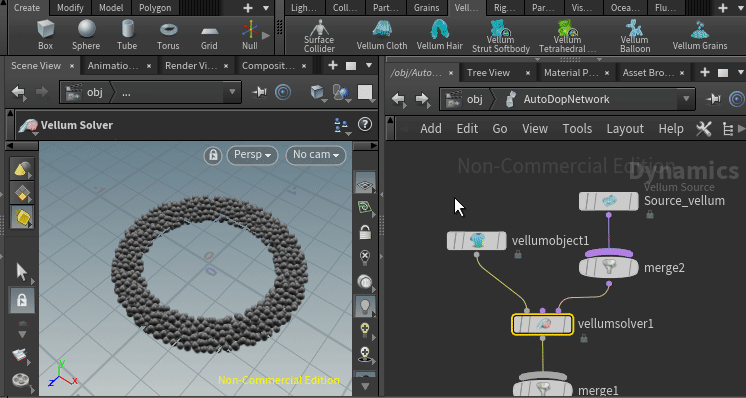
Task: Open the Tree View pane tab
Action: [488, 73]
